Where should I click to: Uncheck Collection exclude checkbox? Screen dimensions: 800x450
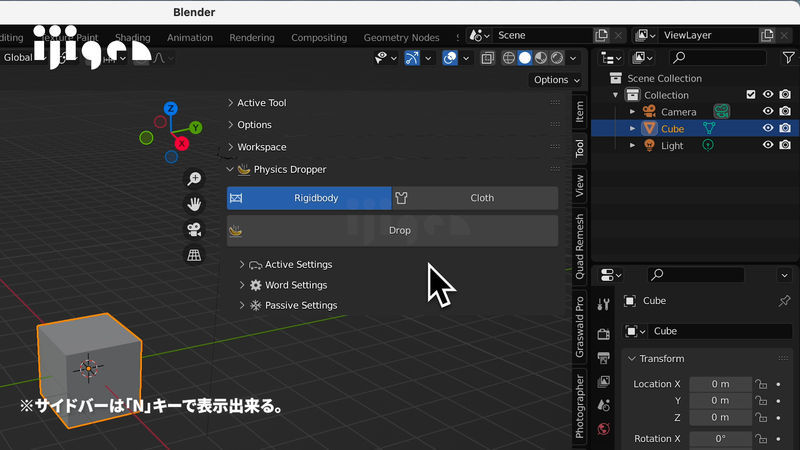(751, 94)
